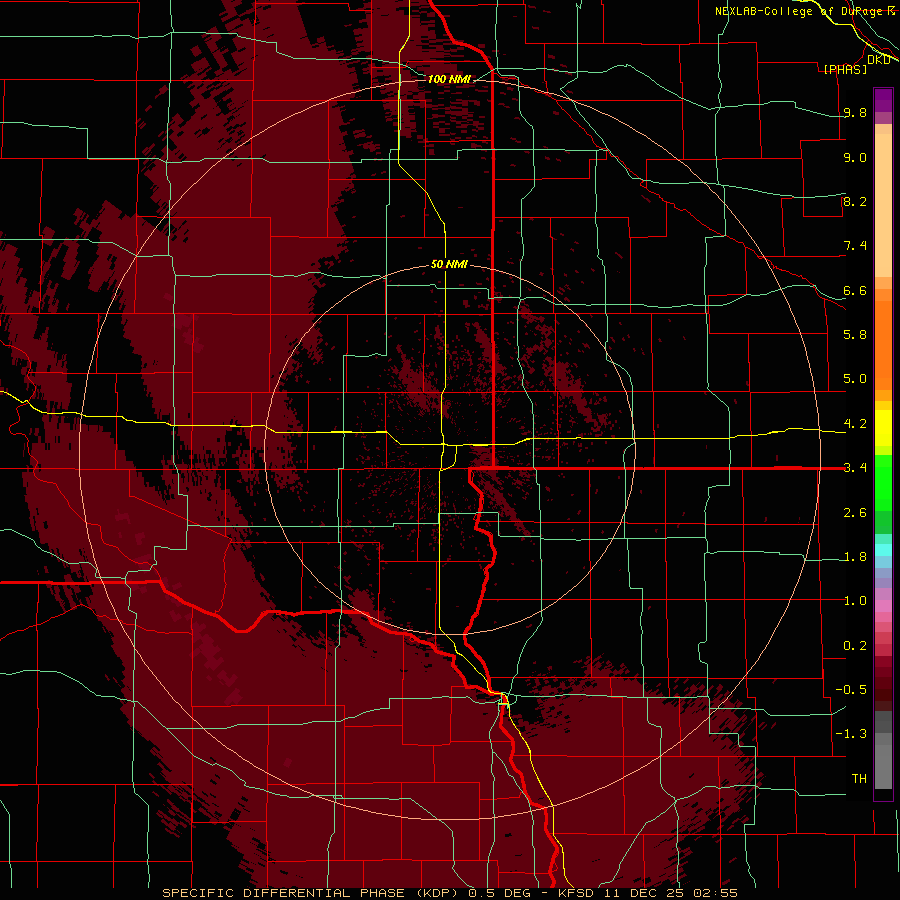Click the '11 DEC 25 02:55' timestamp
The width and height of the screenshot is (900, 900).
tap(670, 893)
